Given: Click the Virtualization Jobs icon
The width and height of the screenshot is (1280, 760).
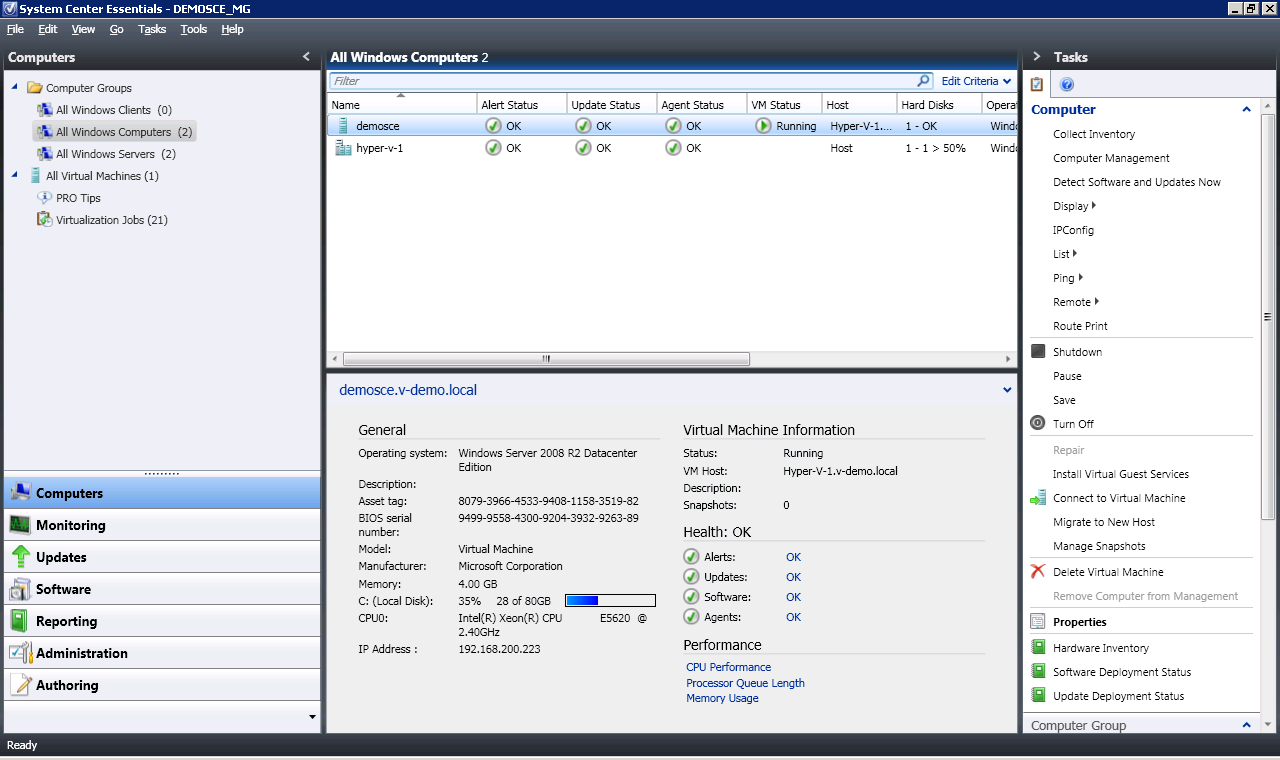Looking at the screenshot, I should [x=45, y=219].
